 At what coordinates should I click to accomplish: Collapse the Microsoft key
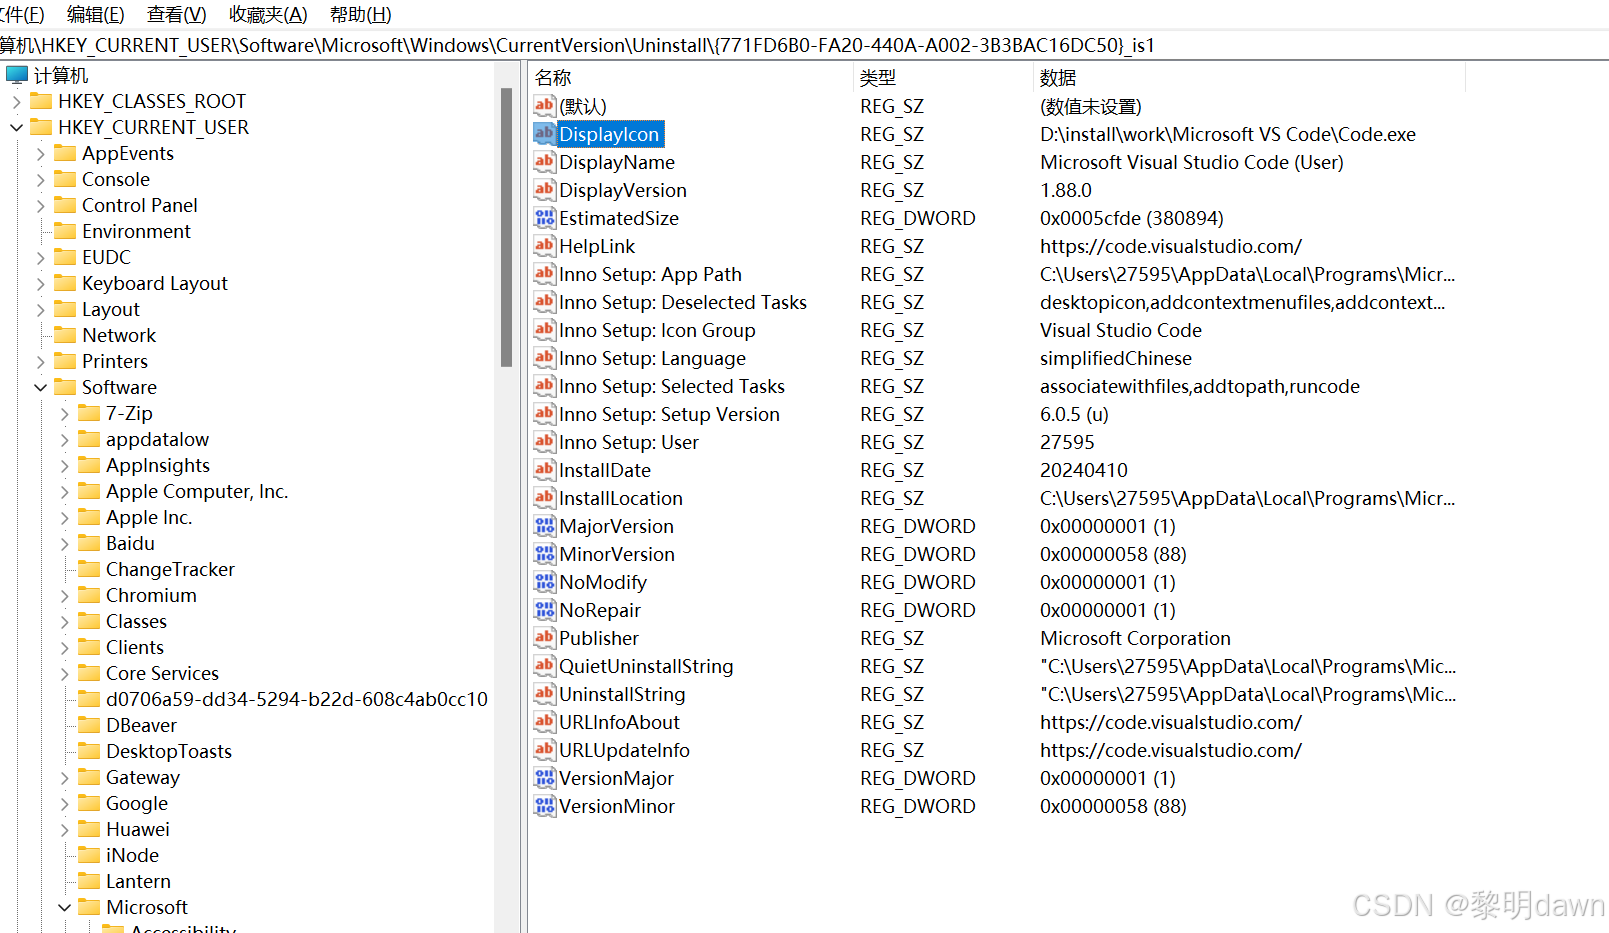pos(64,907)
